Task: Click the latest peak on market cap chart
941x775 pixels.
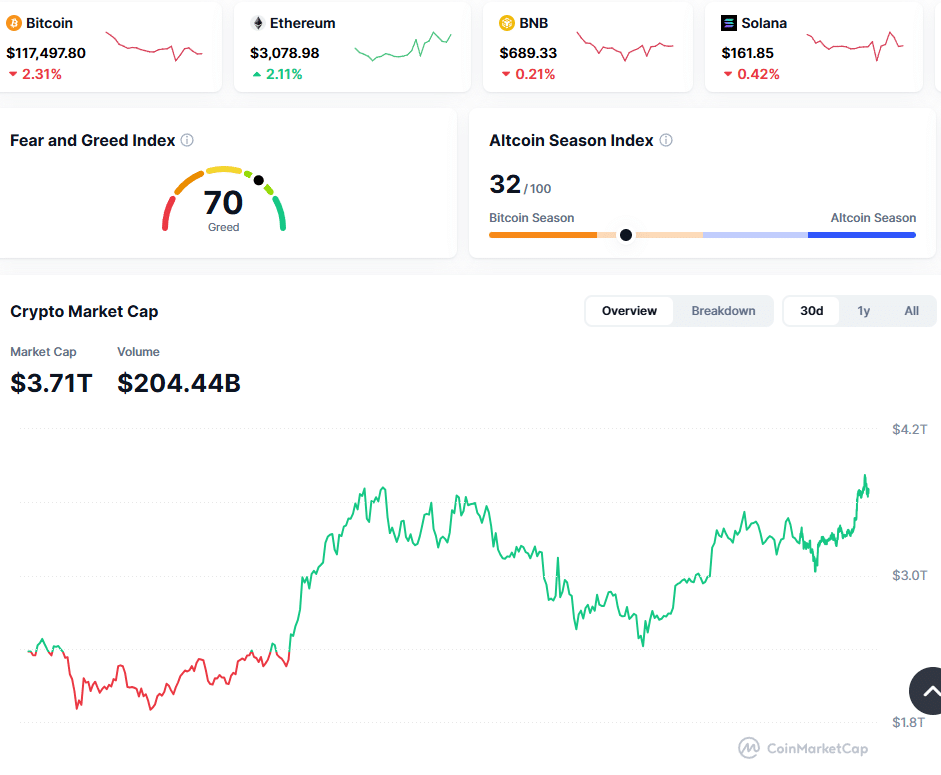Action: click(x=865, y=476)
